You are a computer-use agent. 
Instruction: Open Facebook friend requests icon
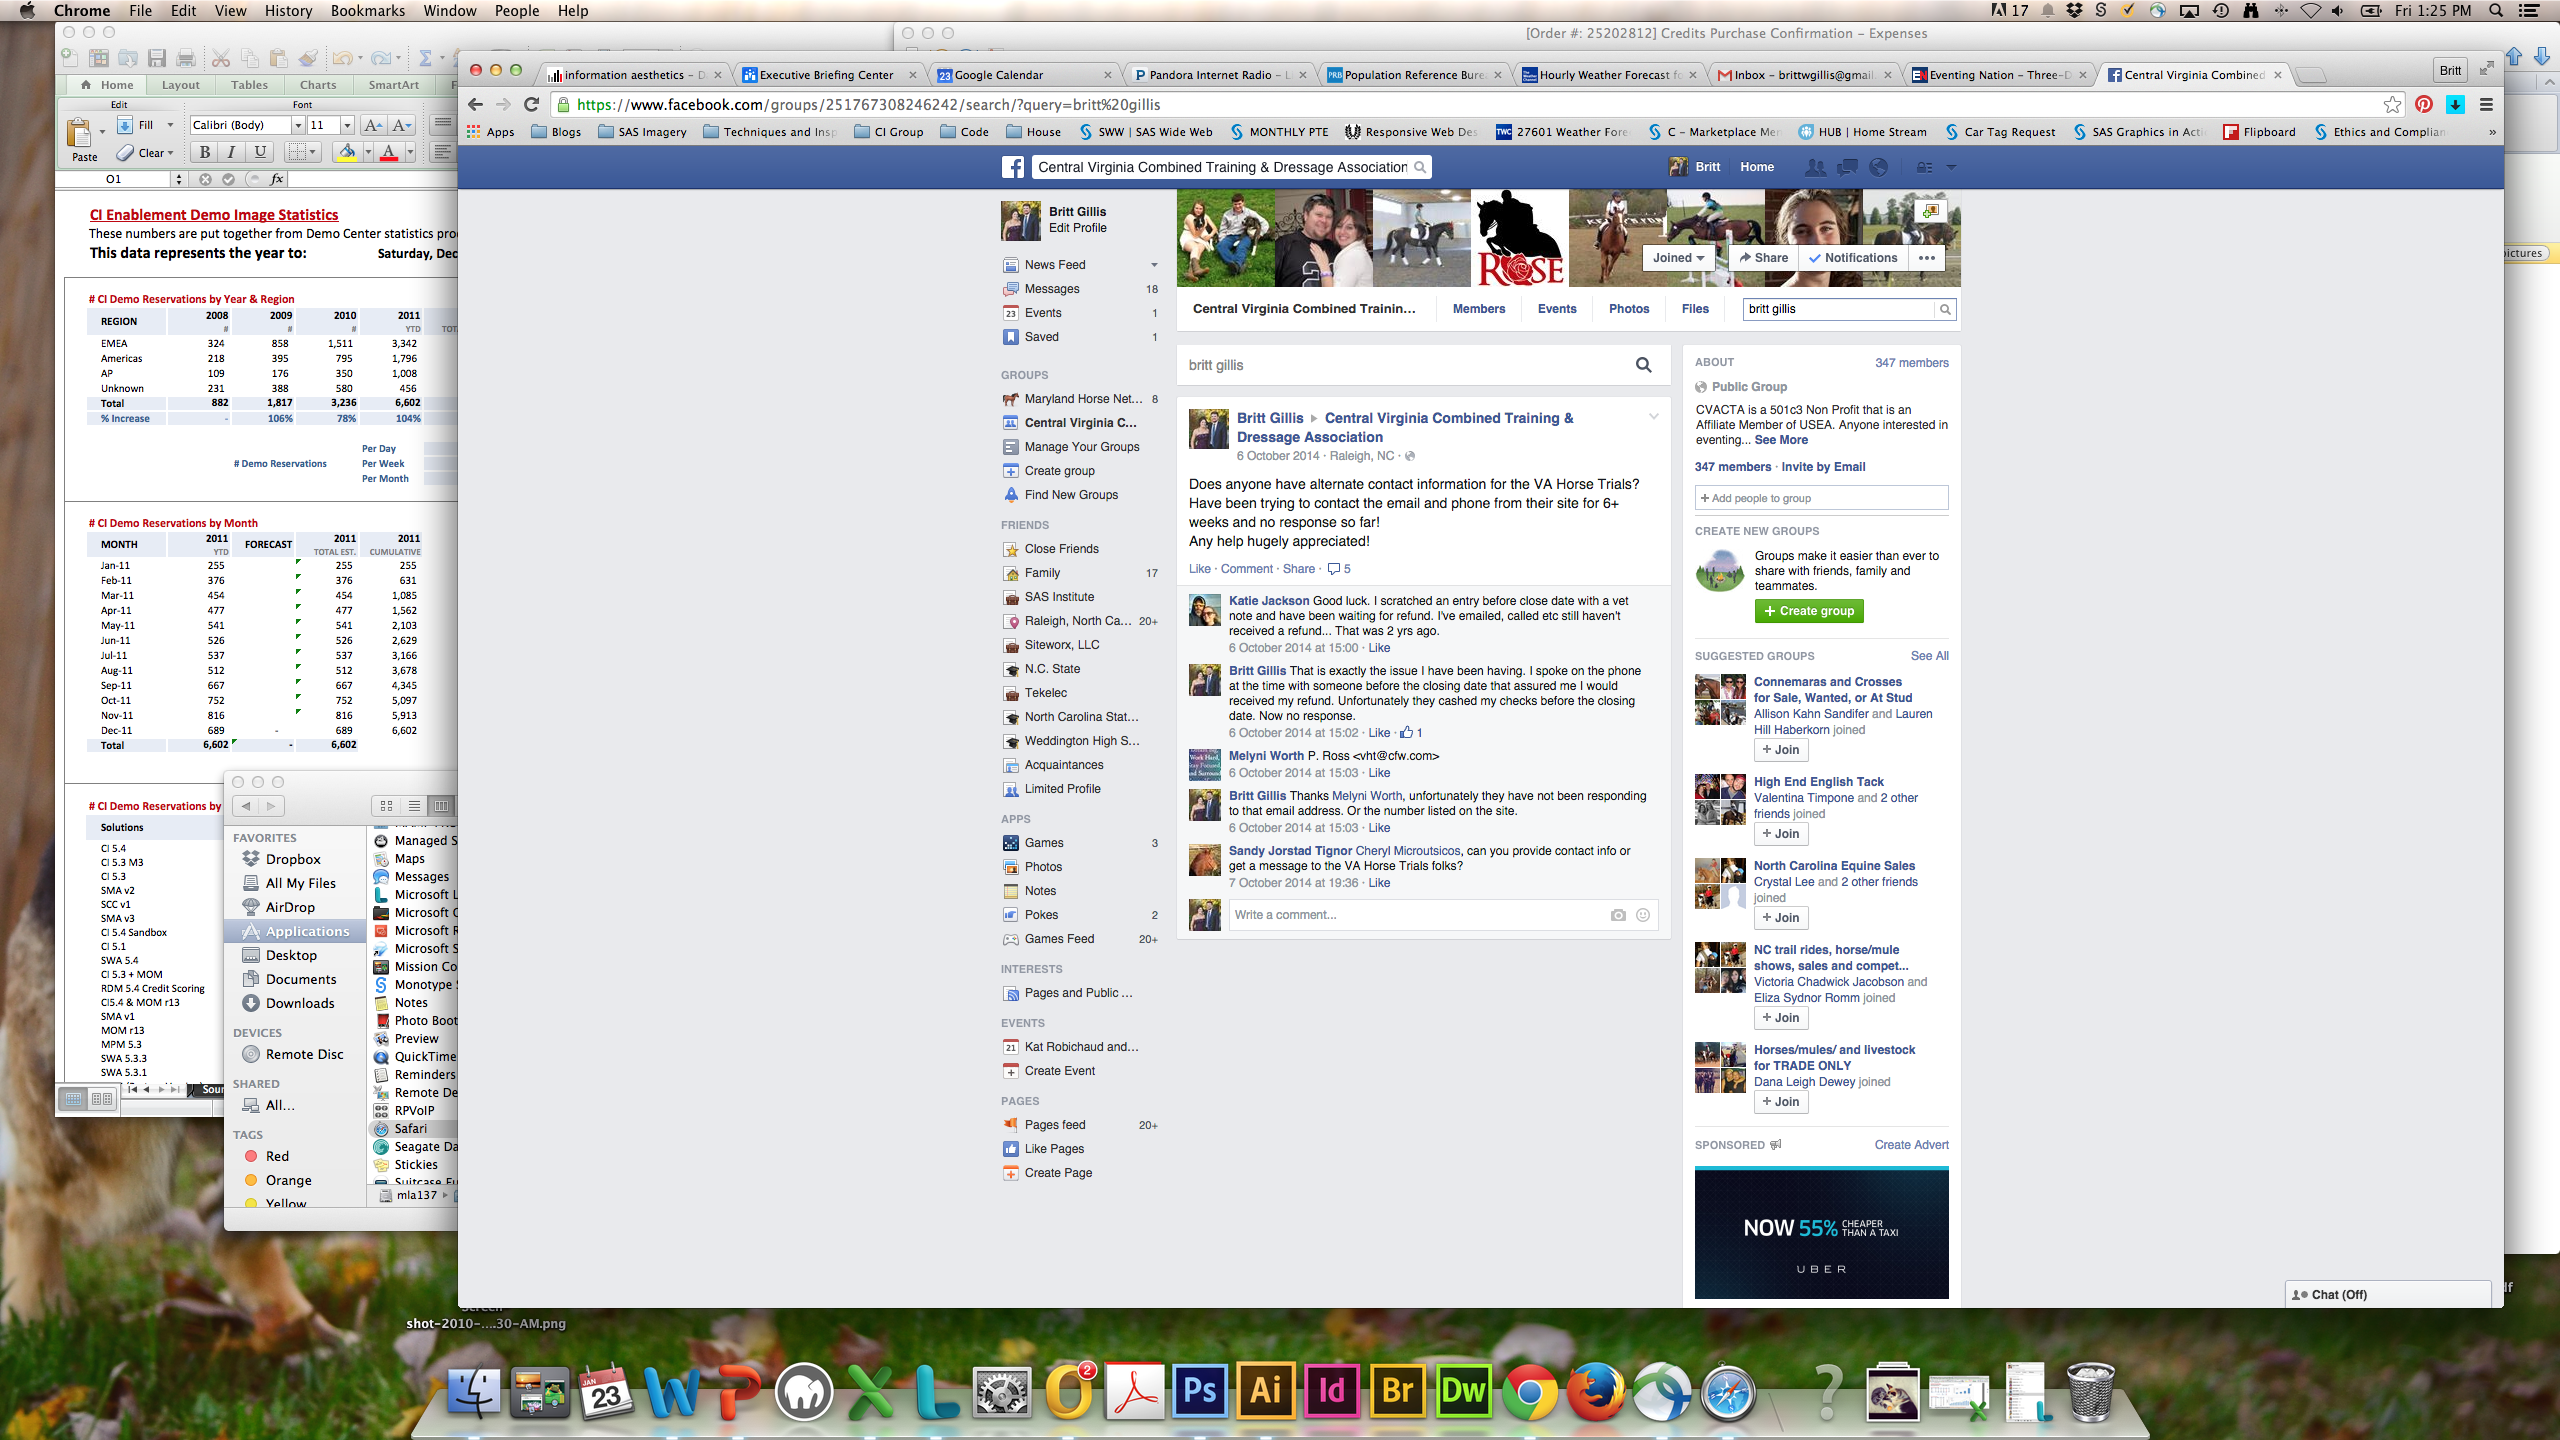[x=1814, y=167]
